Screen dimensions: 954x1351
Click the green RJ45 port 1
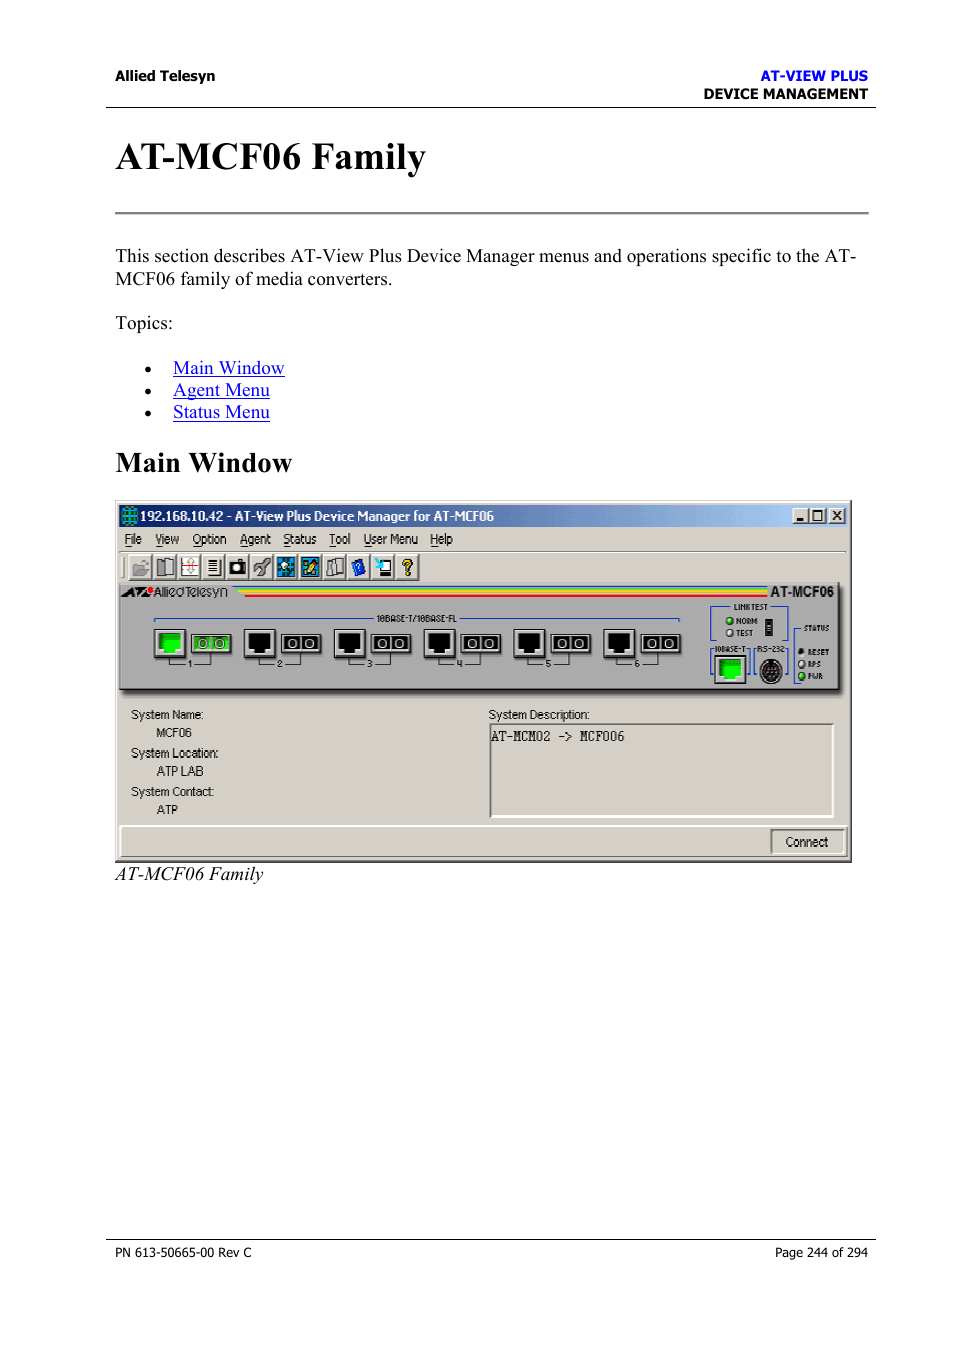(x=170, y=643)
